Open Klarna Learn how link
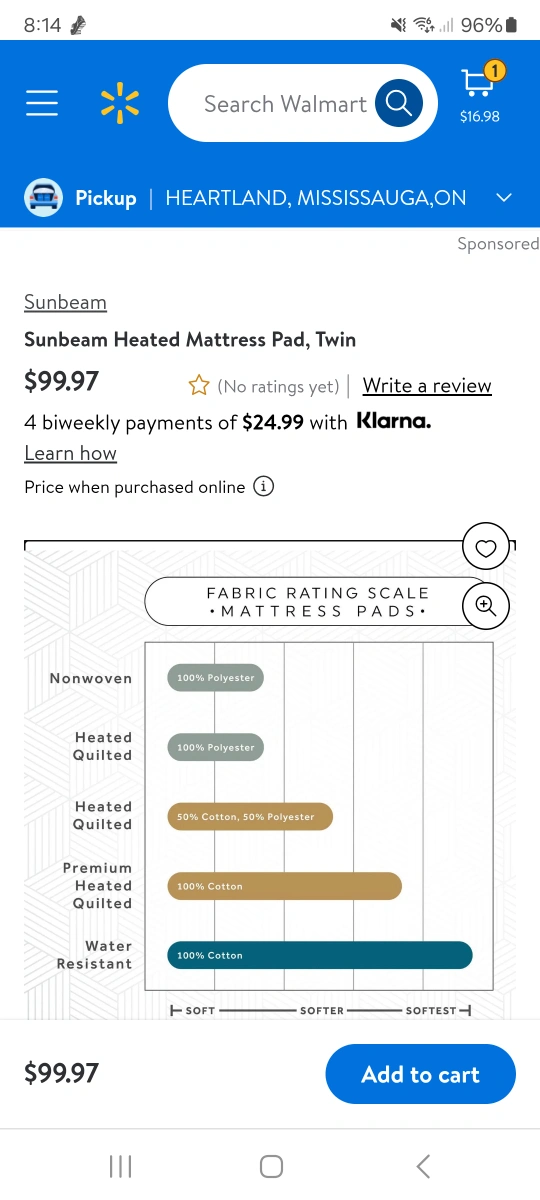Image resolution: width=540 pixels, height=1200 pixels. coord(70,453)
